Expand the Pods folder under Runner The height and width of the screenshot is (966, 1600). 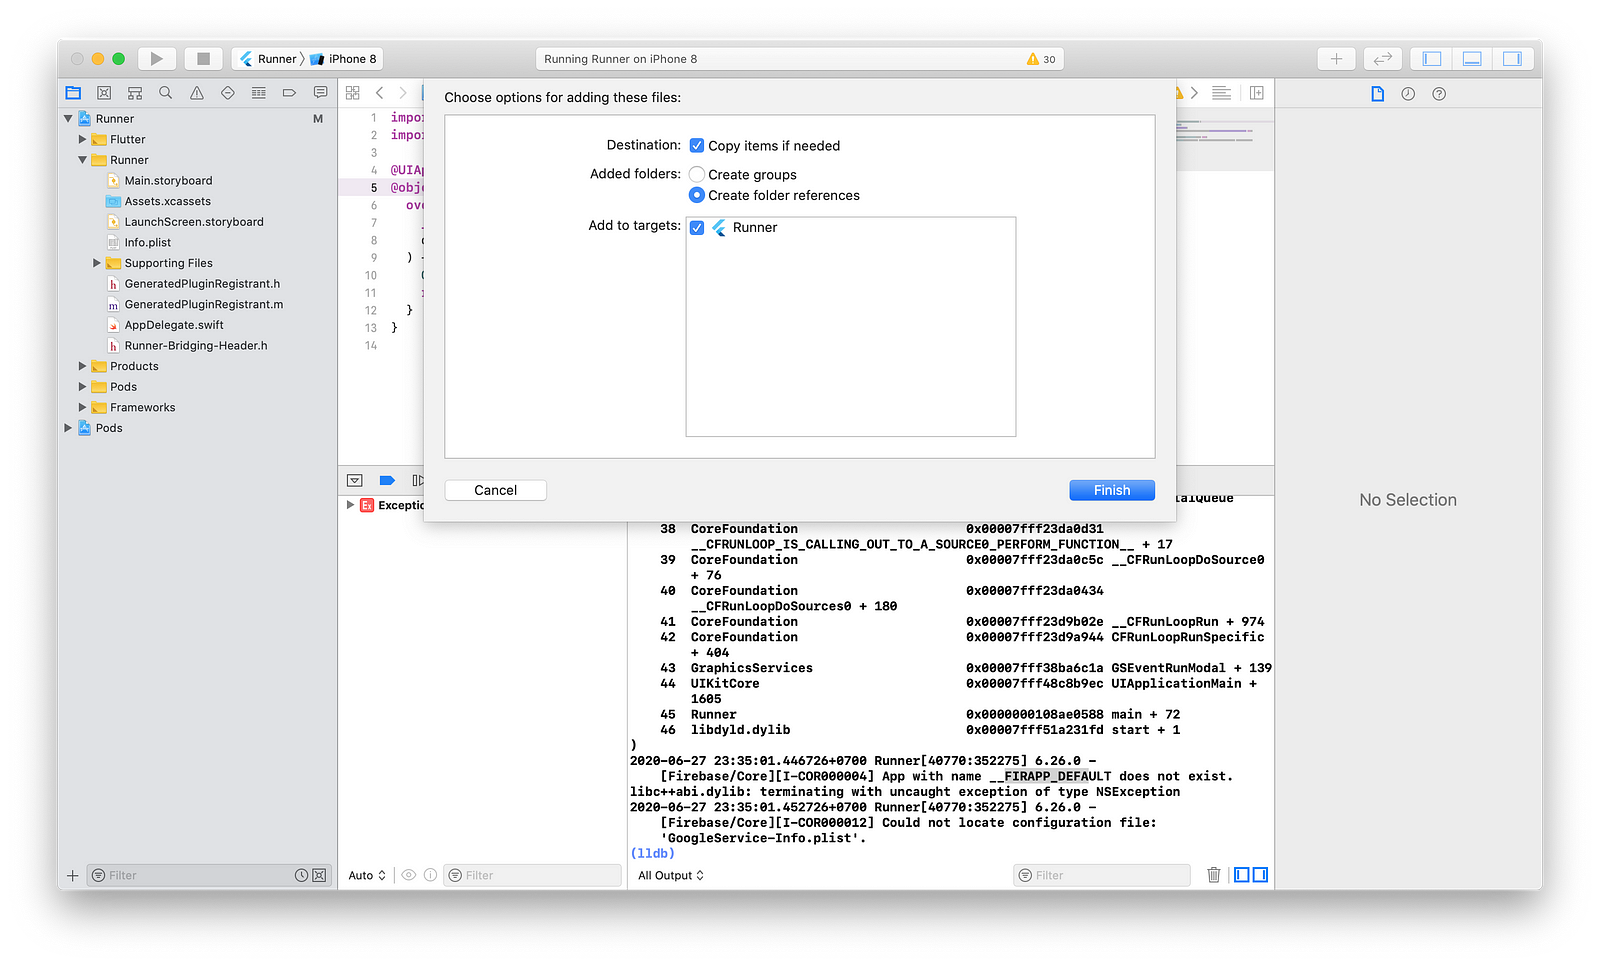(83, 387)
